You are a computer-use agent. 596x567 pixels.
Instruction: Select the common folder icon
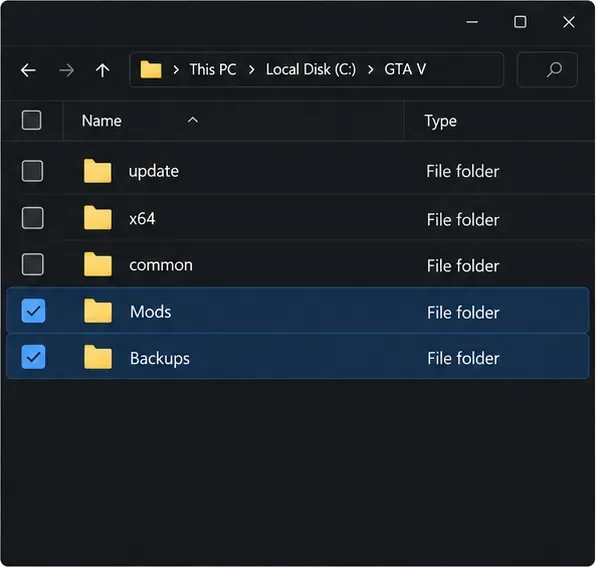(98, 264)
